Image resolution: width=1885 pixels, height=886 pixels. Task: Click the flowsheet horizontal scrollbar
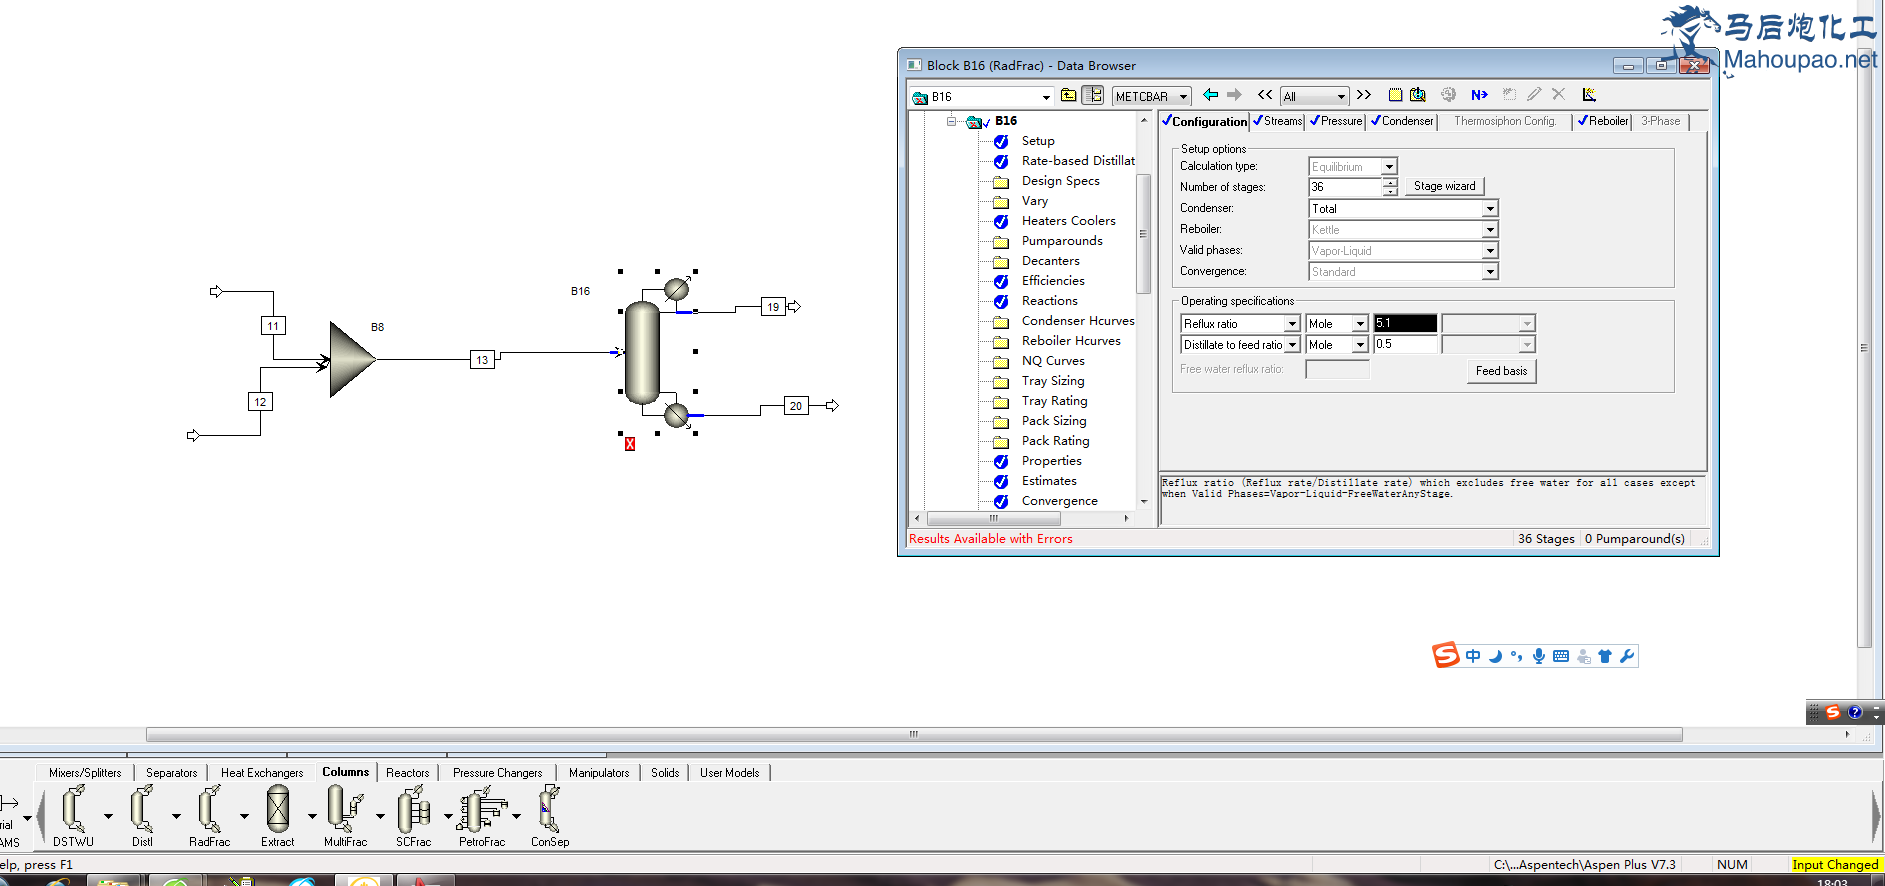(x=914, y=734)
